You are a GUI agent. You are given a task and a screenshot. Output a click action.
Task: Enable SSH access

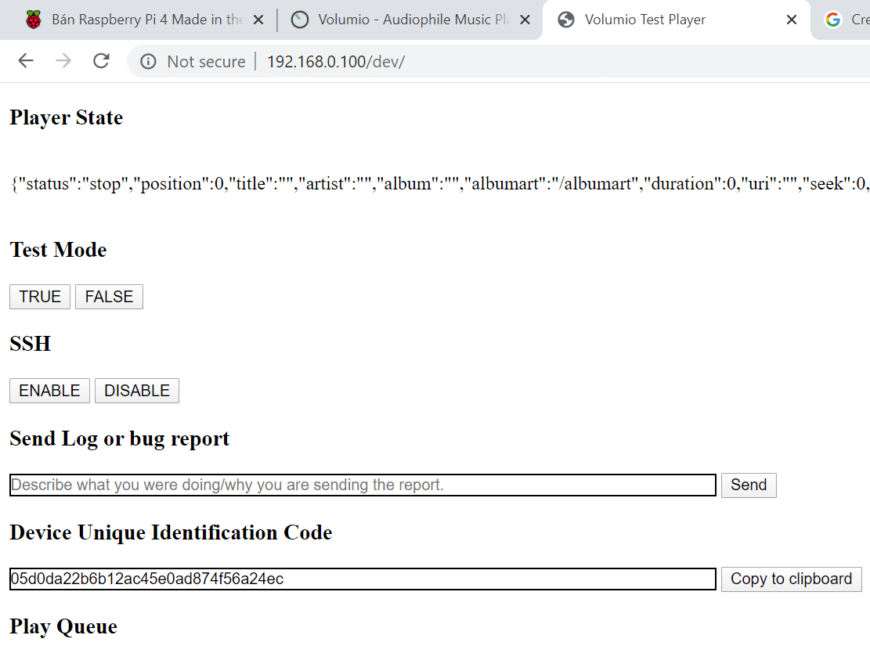pyautogui.click(x=49, y=391)
